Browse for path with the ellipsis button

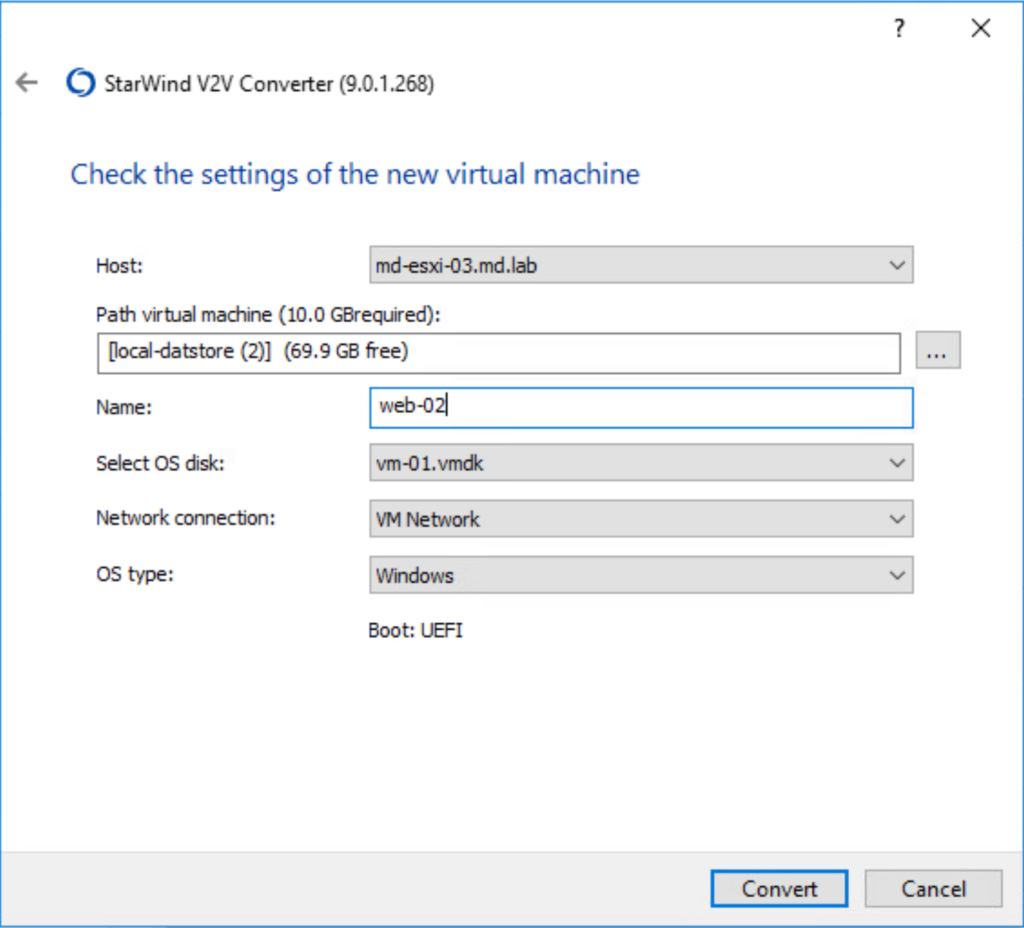tap(938, 351)
